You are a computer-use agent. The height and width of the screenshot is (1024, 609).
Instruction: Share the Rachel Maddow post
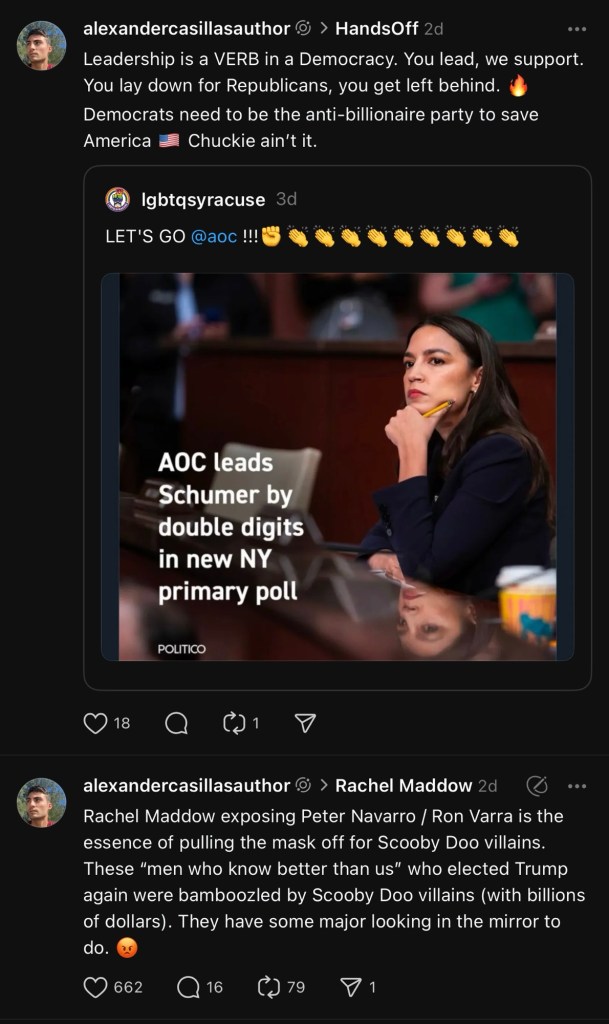pos(351,987)
